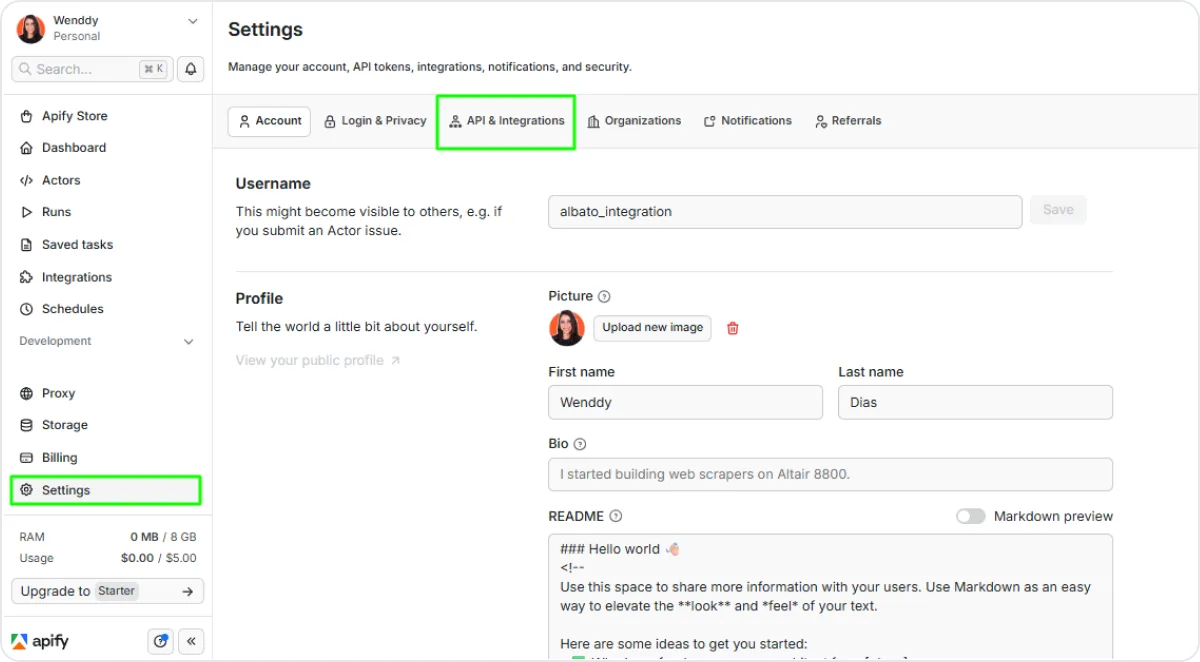Viewport: 1200px width, 662px height.
Task: Expand the Wenddy Personal account dropdown
Action: coord(192,21)
